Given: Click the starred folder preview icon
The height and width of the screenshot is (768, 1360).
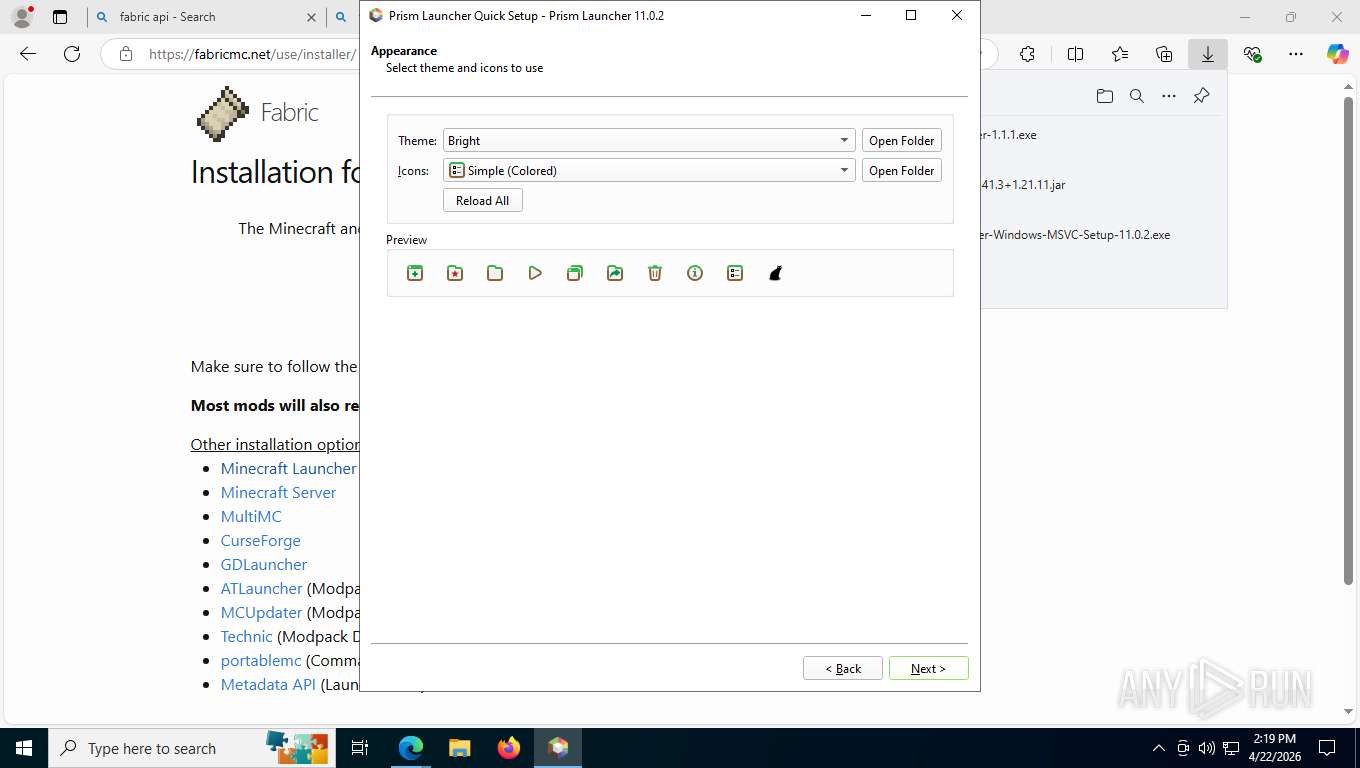Looking at the screenshot, I should tap(455, 273).
